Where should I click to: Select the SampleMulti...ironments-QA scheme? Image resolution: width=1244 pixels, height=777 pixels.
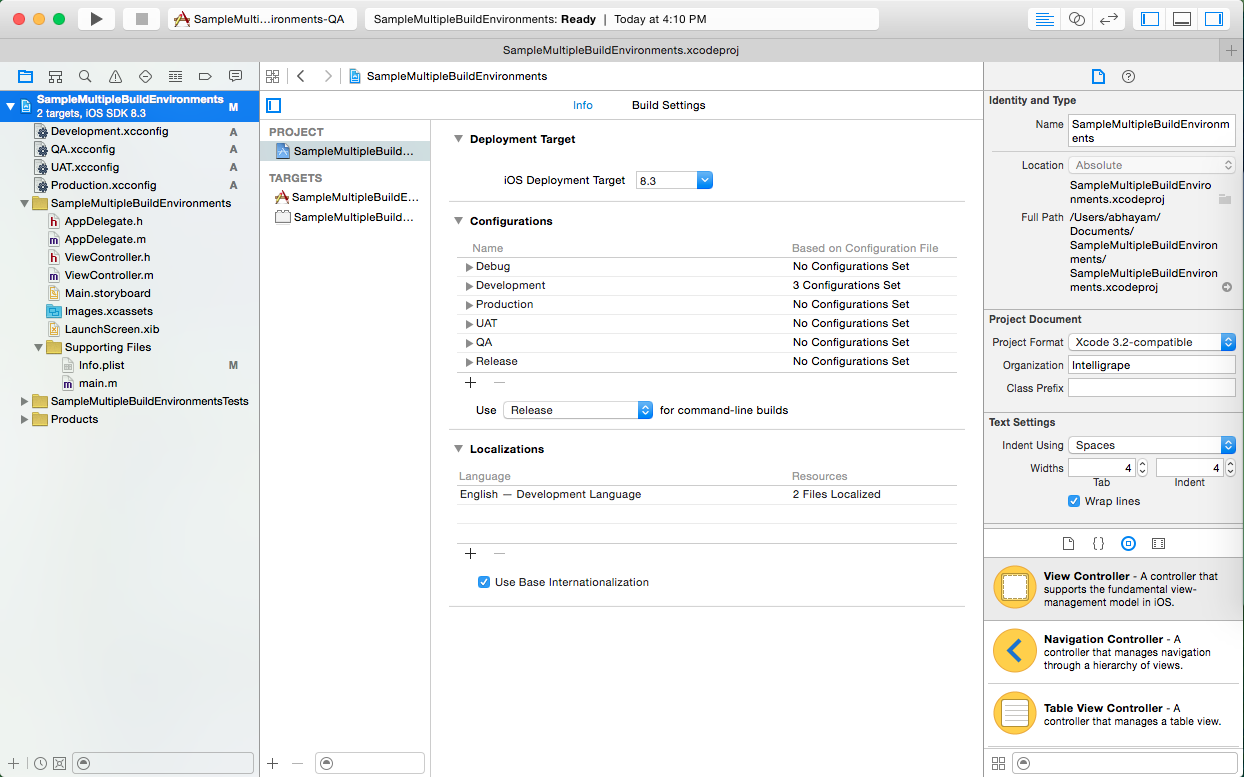point(262,19)
